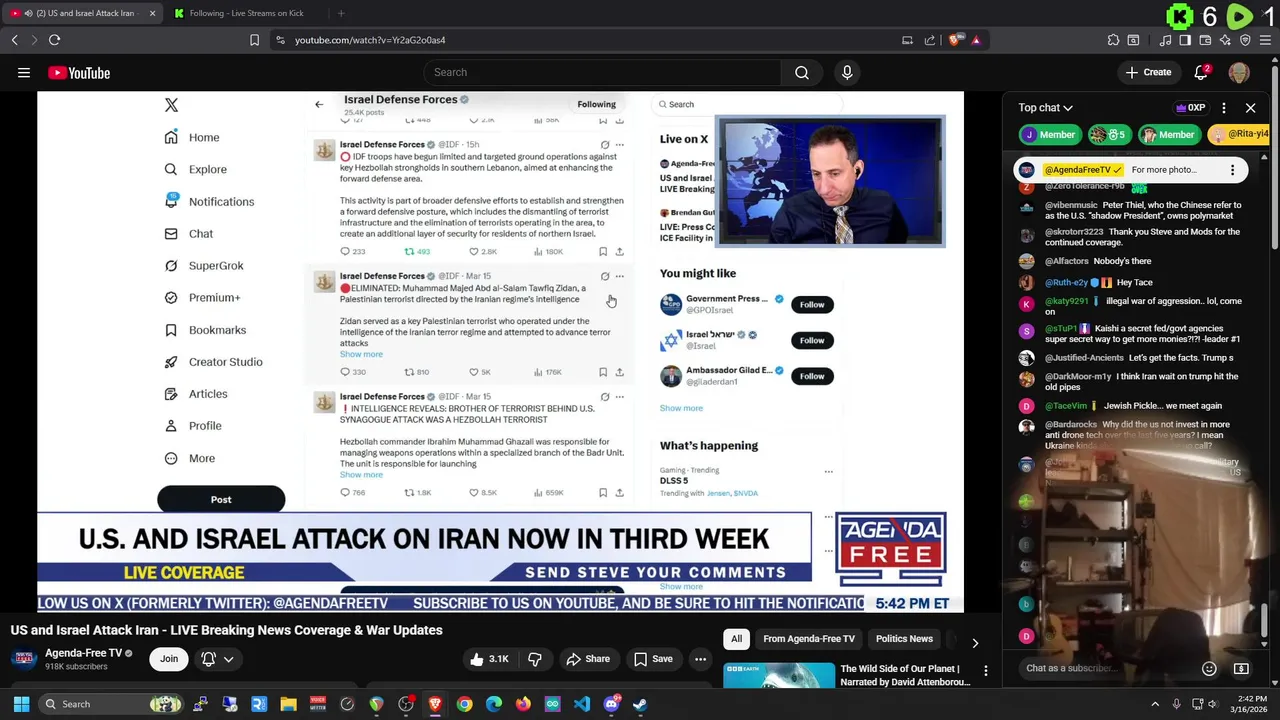This screenshot has height=720, width=1280.
Task: Show hidden system tray icons
Action: click(x=1155, y=704)
